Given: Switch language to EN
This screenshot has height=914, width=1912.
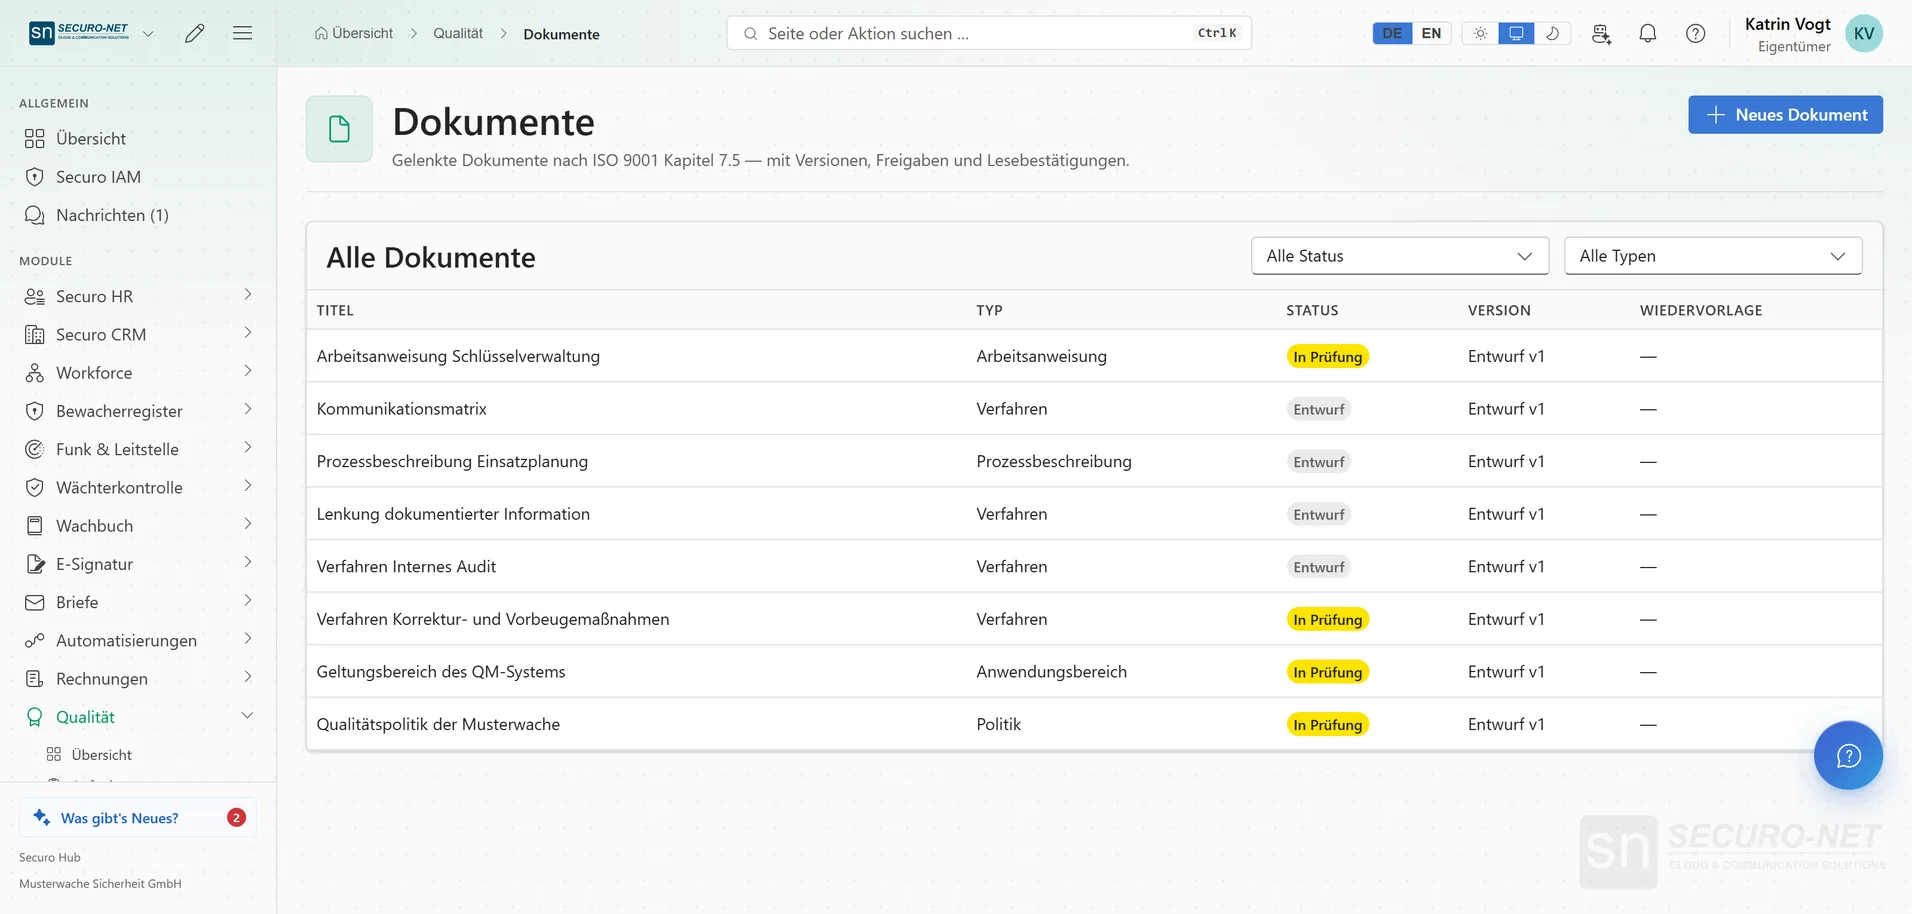Looking at the screenshot, I should [x=1431, y=33].
